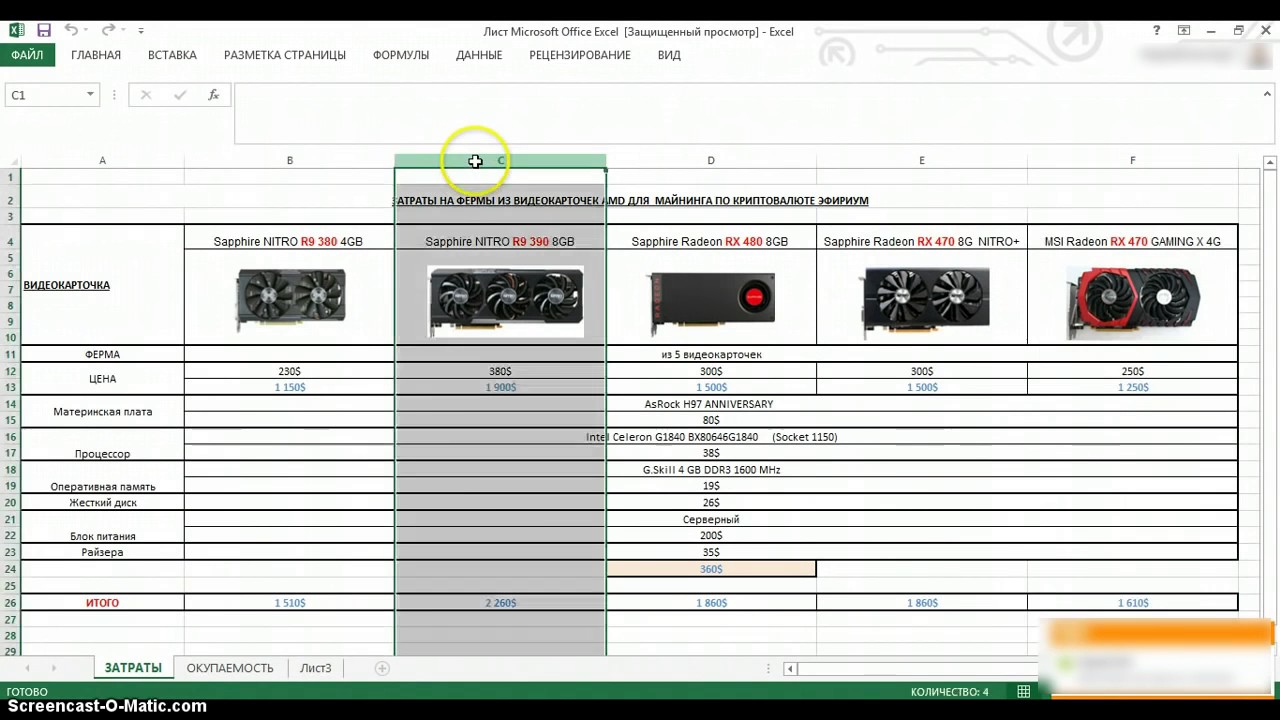
Task: Customize the Quick Access Toolbar dropdown
Action: pos(141,31)
